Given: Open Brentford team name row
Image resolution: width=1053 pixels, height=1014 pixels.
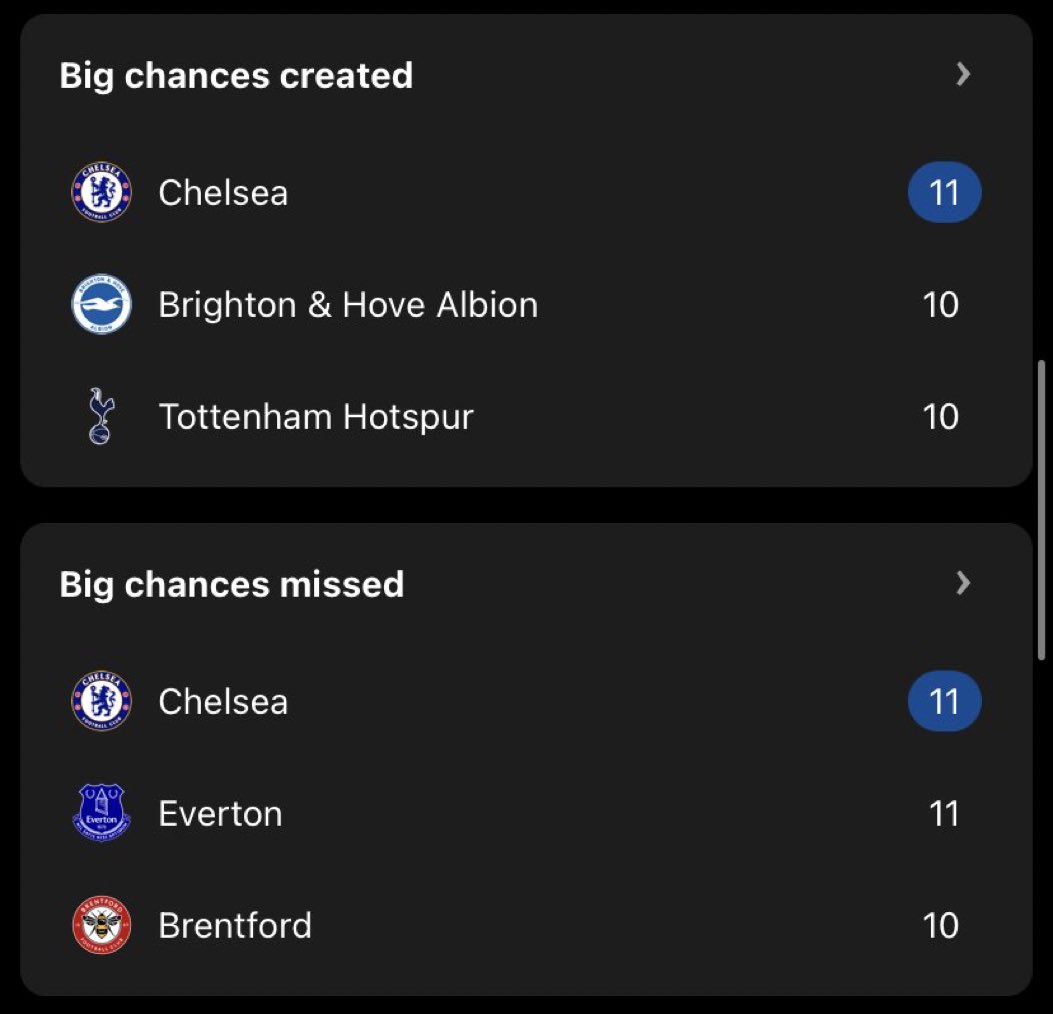Looking at the screenshot, I should 526,925.
